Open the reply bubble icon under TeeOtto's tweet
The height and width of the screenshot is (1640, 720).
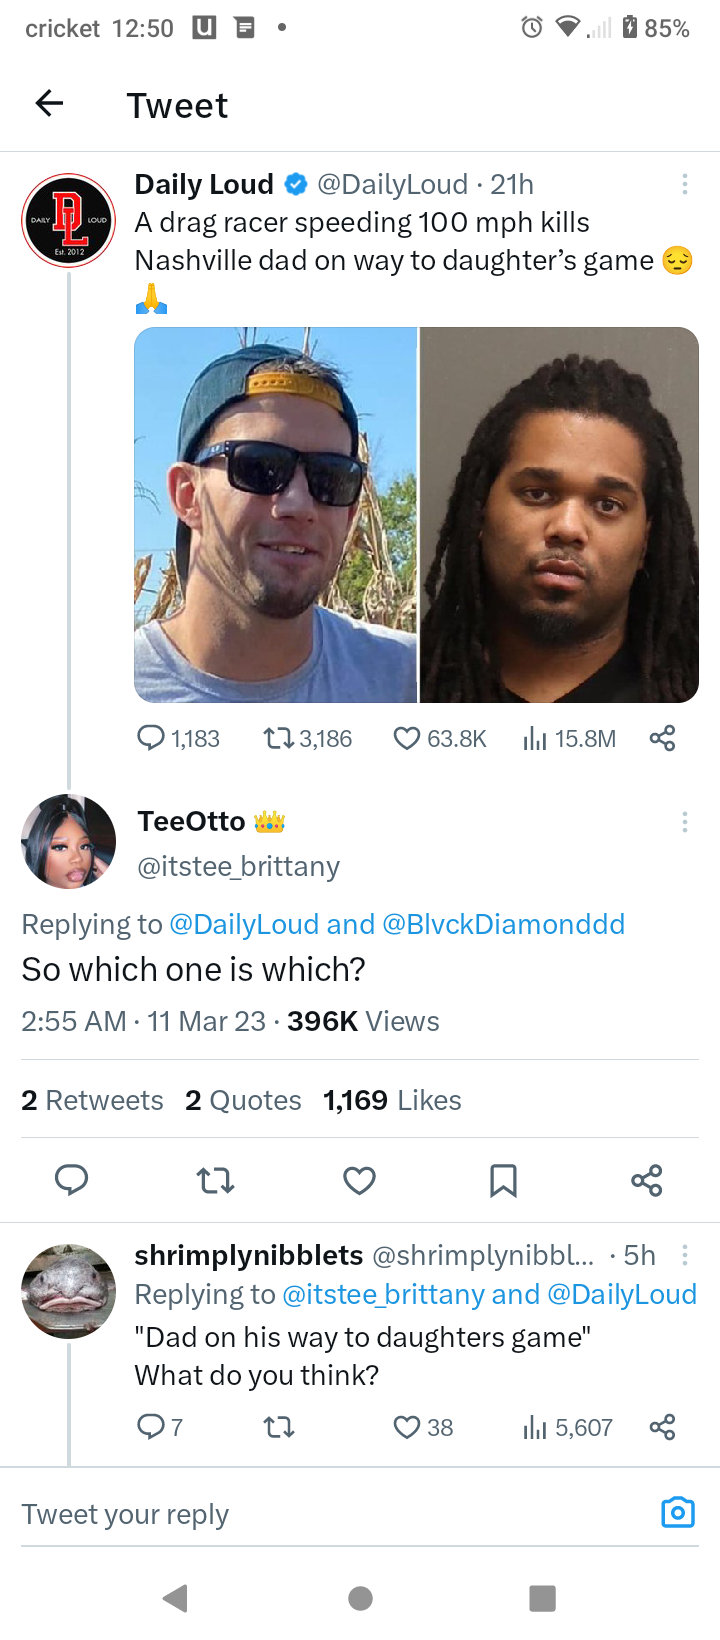tap(71, 1181)
